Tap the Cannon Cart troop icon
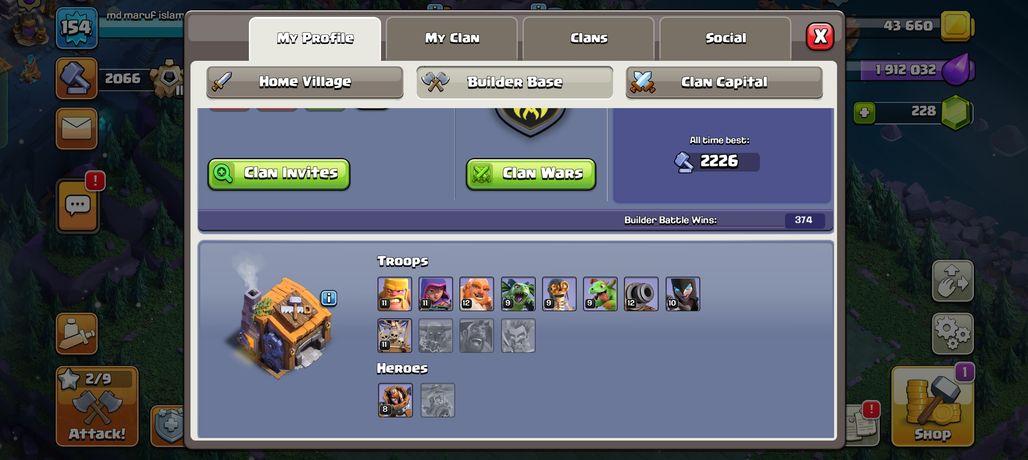1028x460 pixels. click(x=641, y=294)
